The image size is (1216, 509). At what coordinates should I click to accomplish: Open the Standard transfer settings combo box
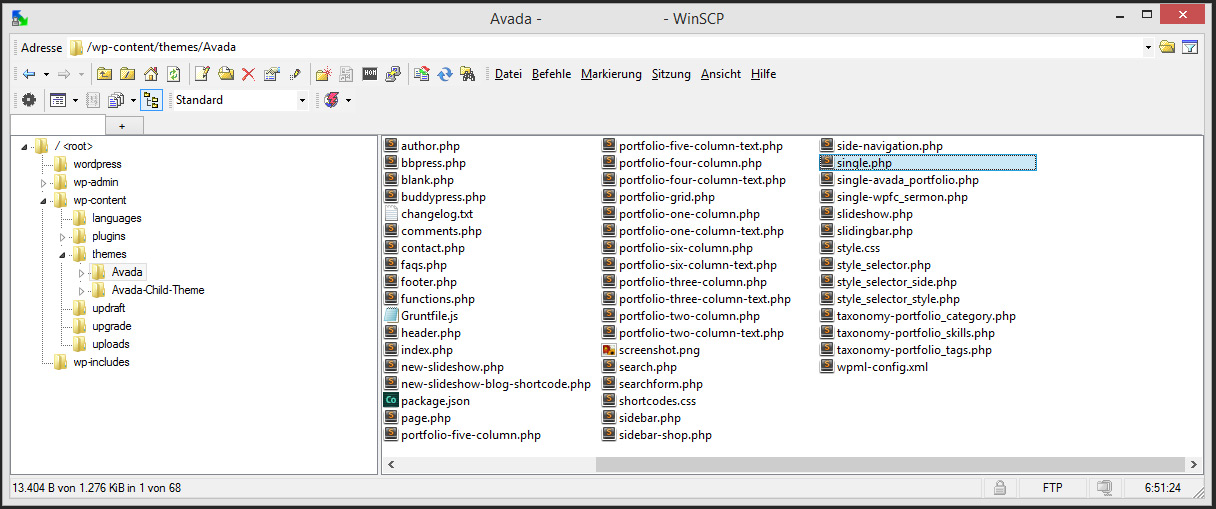click(x=239, y=100)
